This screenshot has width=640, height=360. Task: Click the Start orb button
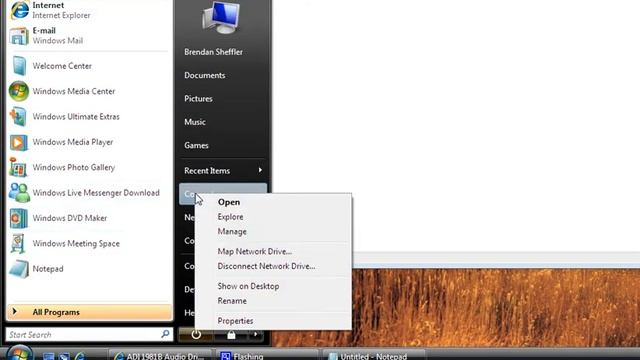[x=19, y=353]
